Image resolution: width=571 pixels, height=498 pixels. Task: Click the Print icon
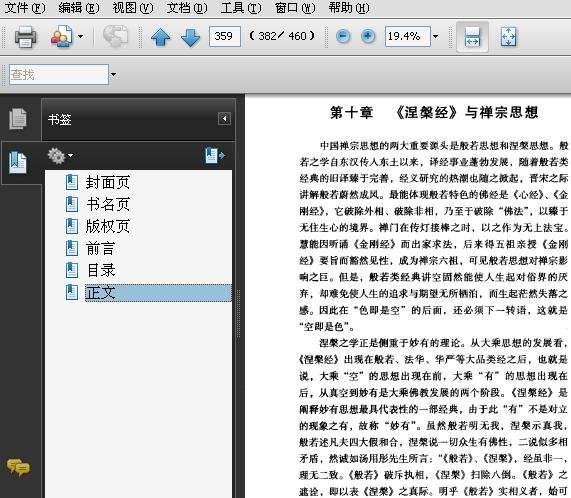pyautogui.click(x=25, y=36)
